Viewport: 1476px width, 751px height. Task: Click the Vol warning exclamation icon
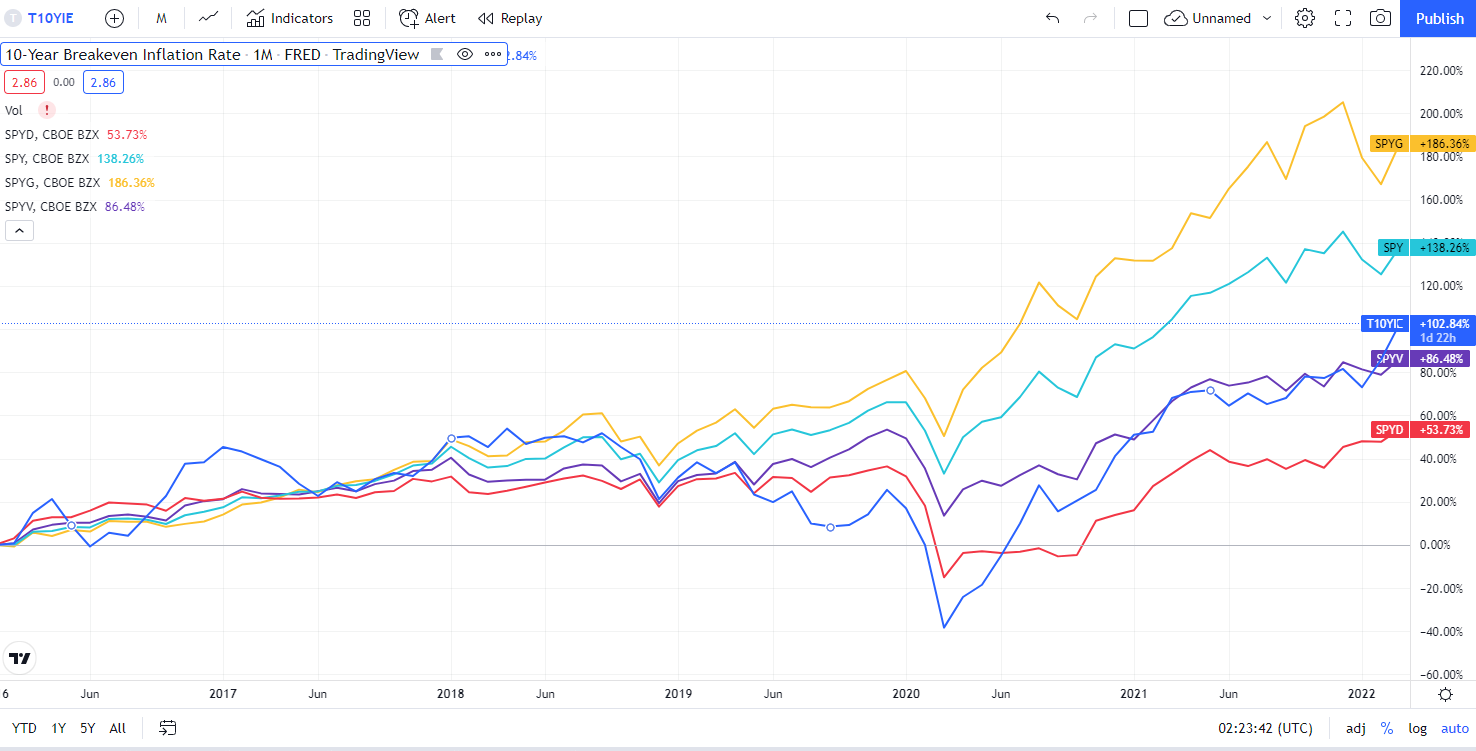coord(46,111)
